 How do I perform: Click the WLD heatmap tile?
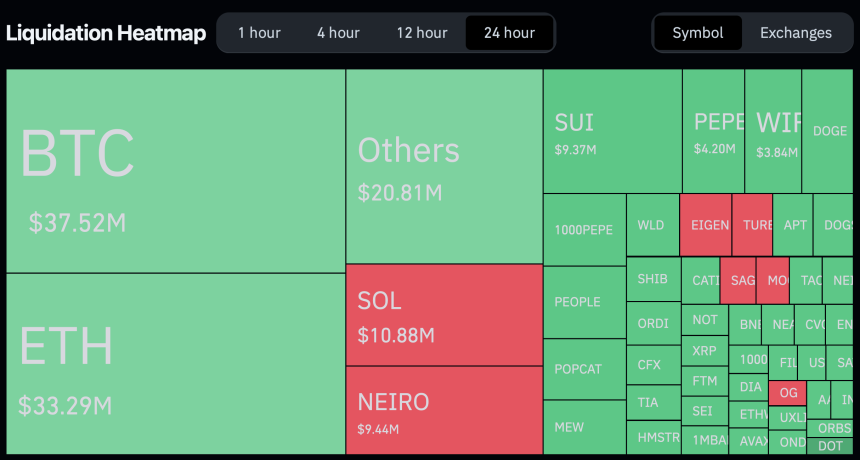[652, 225]
